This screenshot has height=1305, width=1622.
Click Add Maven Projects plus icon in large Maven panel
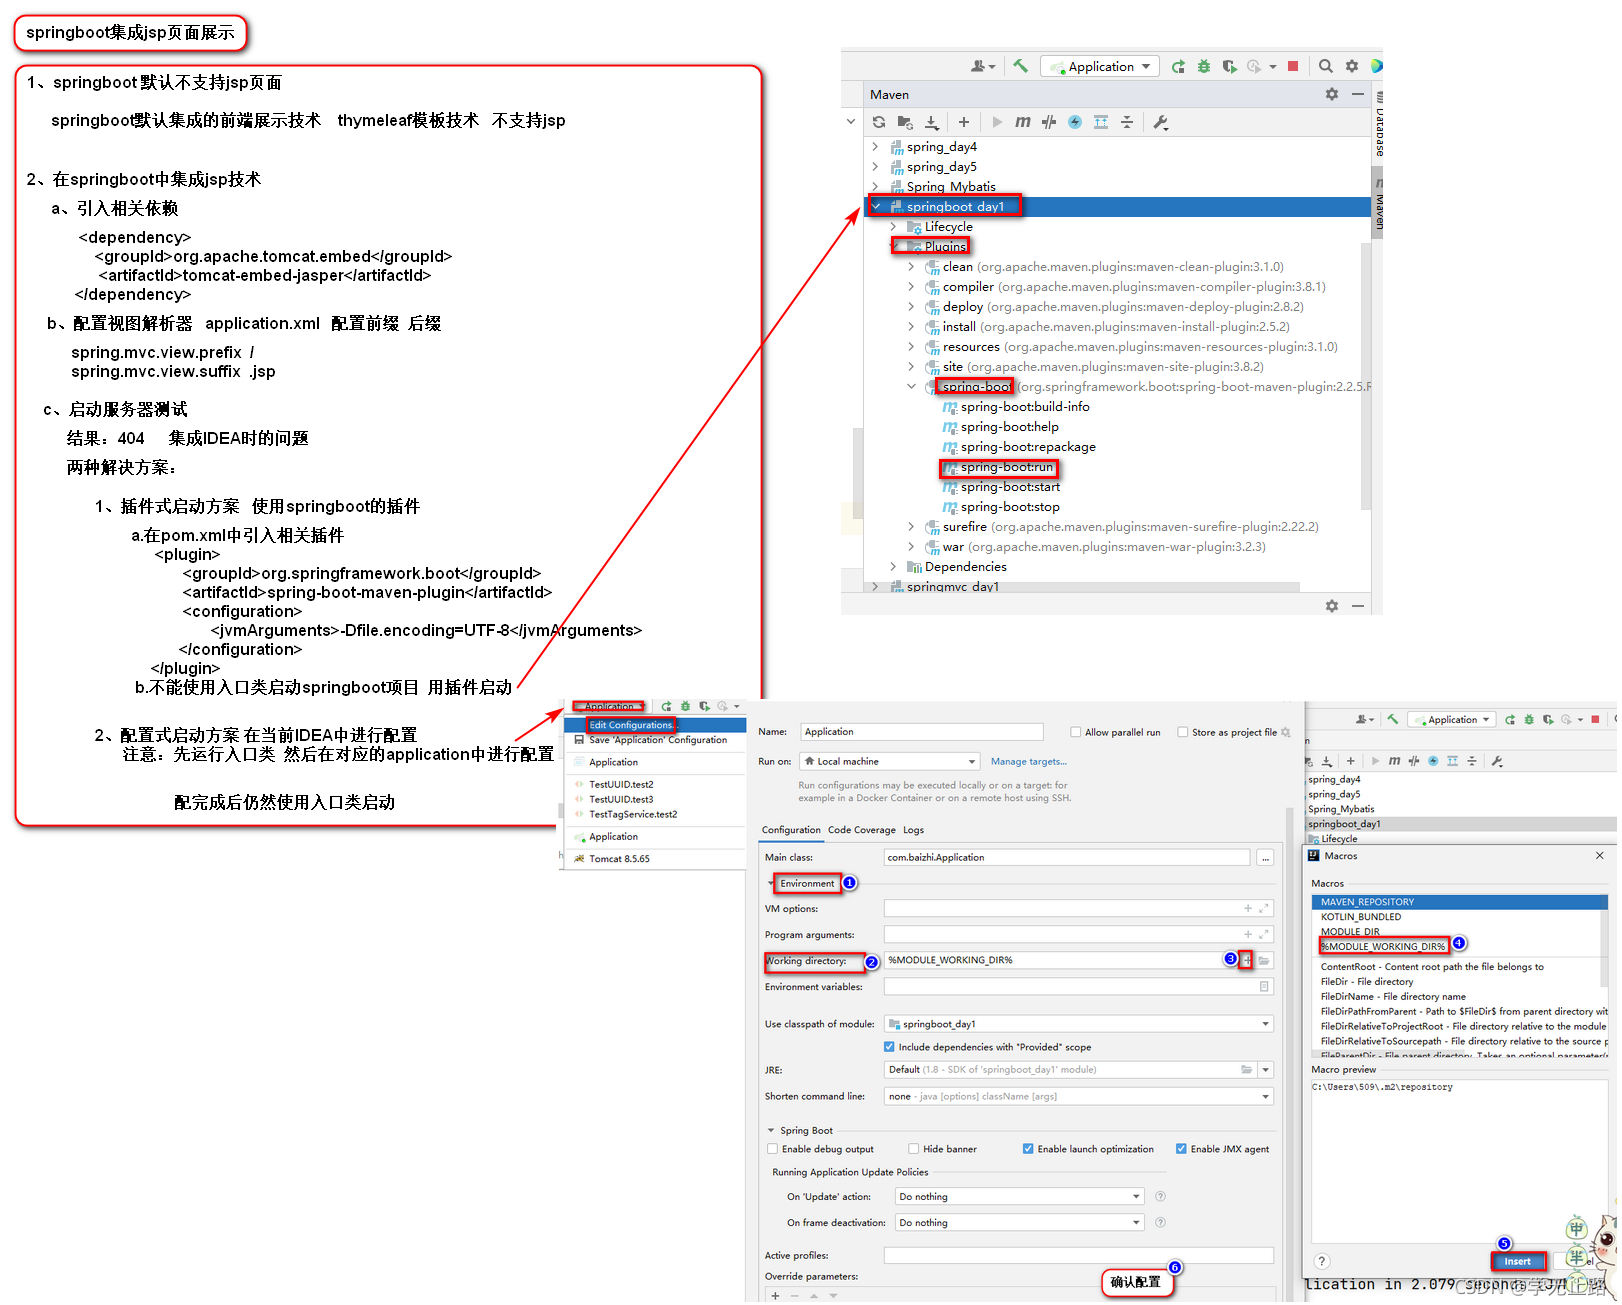(964, 122)
